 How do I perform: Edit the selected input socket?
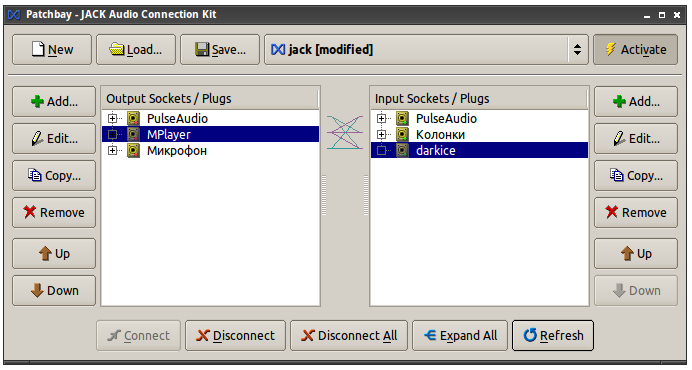coord(636,139)
